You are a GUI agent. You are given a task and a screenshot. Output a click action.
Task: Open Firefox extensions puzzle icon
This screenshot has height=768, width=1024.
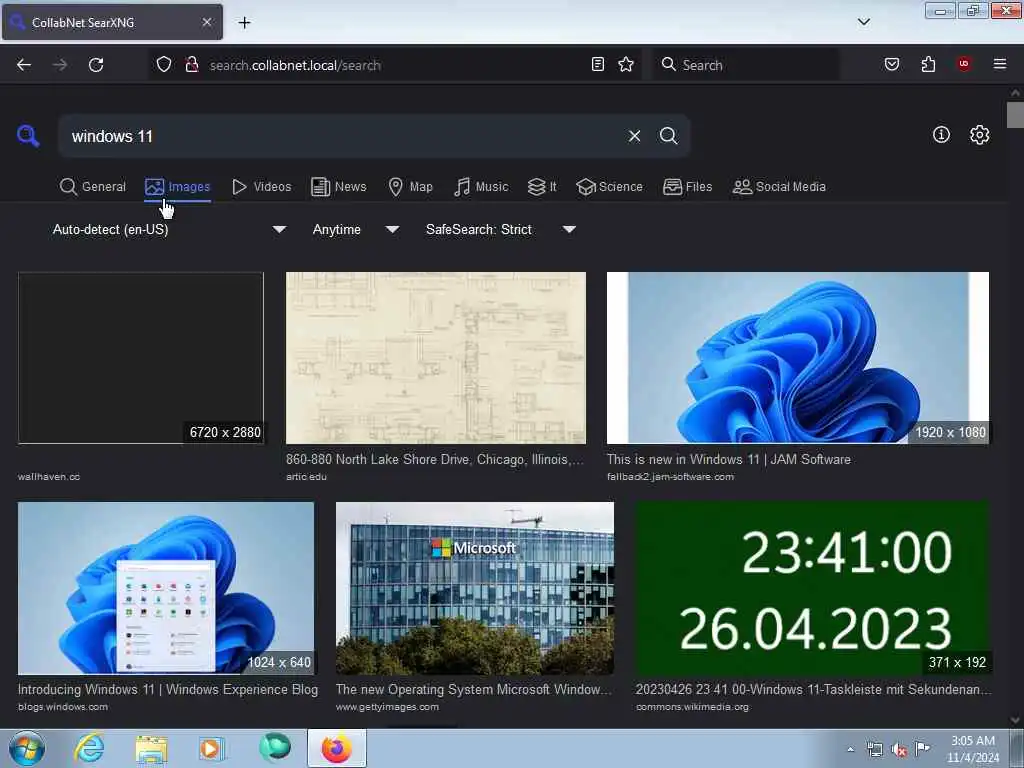coord(928,64)
